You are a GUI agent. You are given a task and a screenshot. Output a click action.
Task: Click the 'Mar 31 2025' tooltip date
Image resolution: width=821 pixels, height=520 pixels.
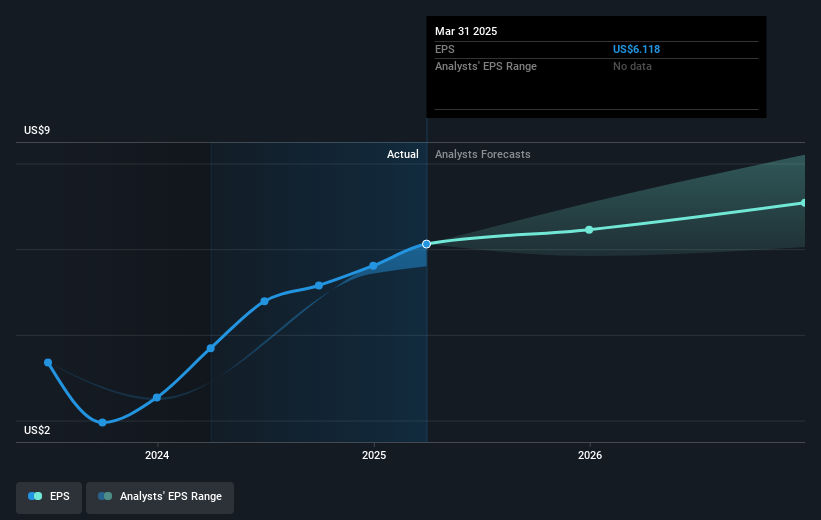point(466,31)
